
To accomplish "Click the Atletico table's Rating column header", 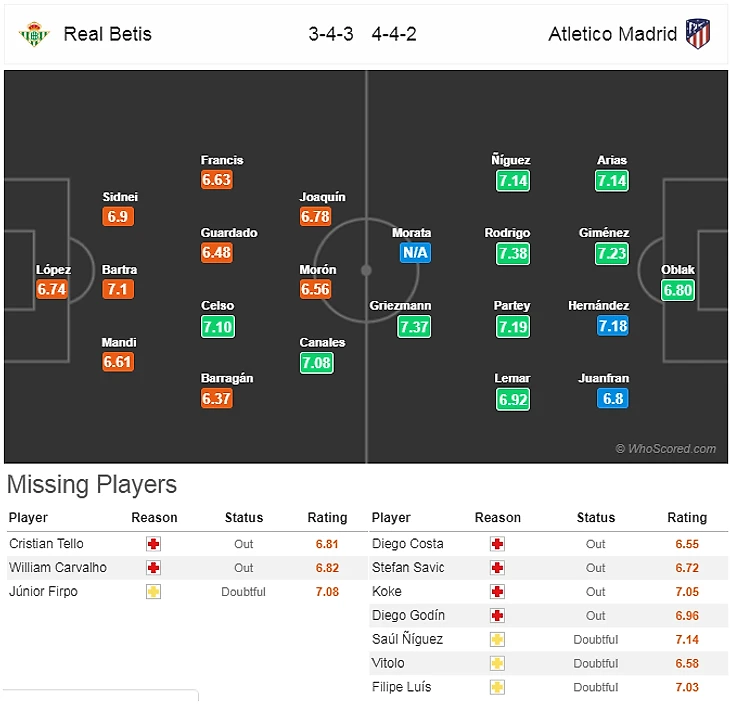I will pyautogui.click(x=687, y=518).
